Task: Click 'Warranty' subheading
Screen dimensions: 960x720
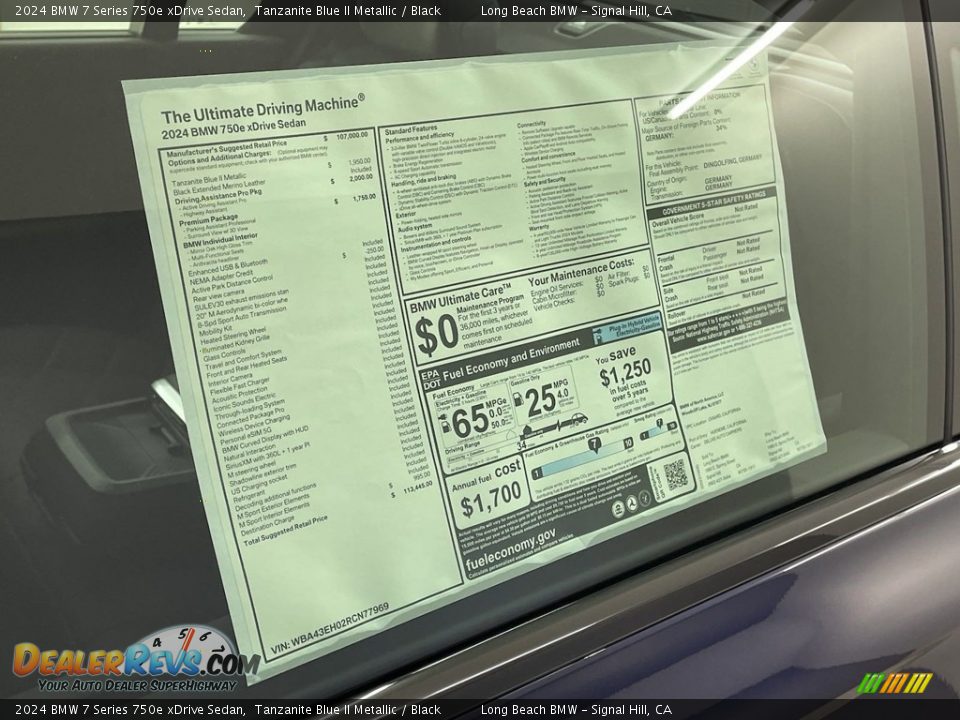Action: point(539,227)
